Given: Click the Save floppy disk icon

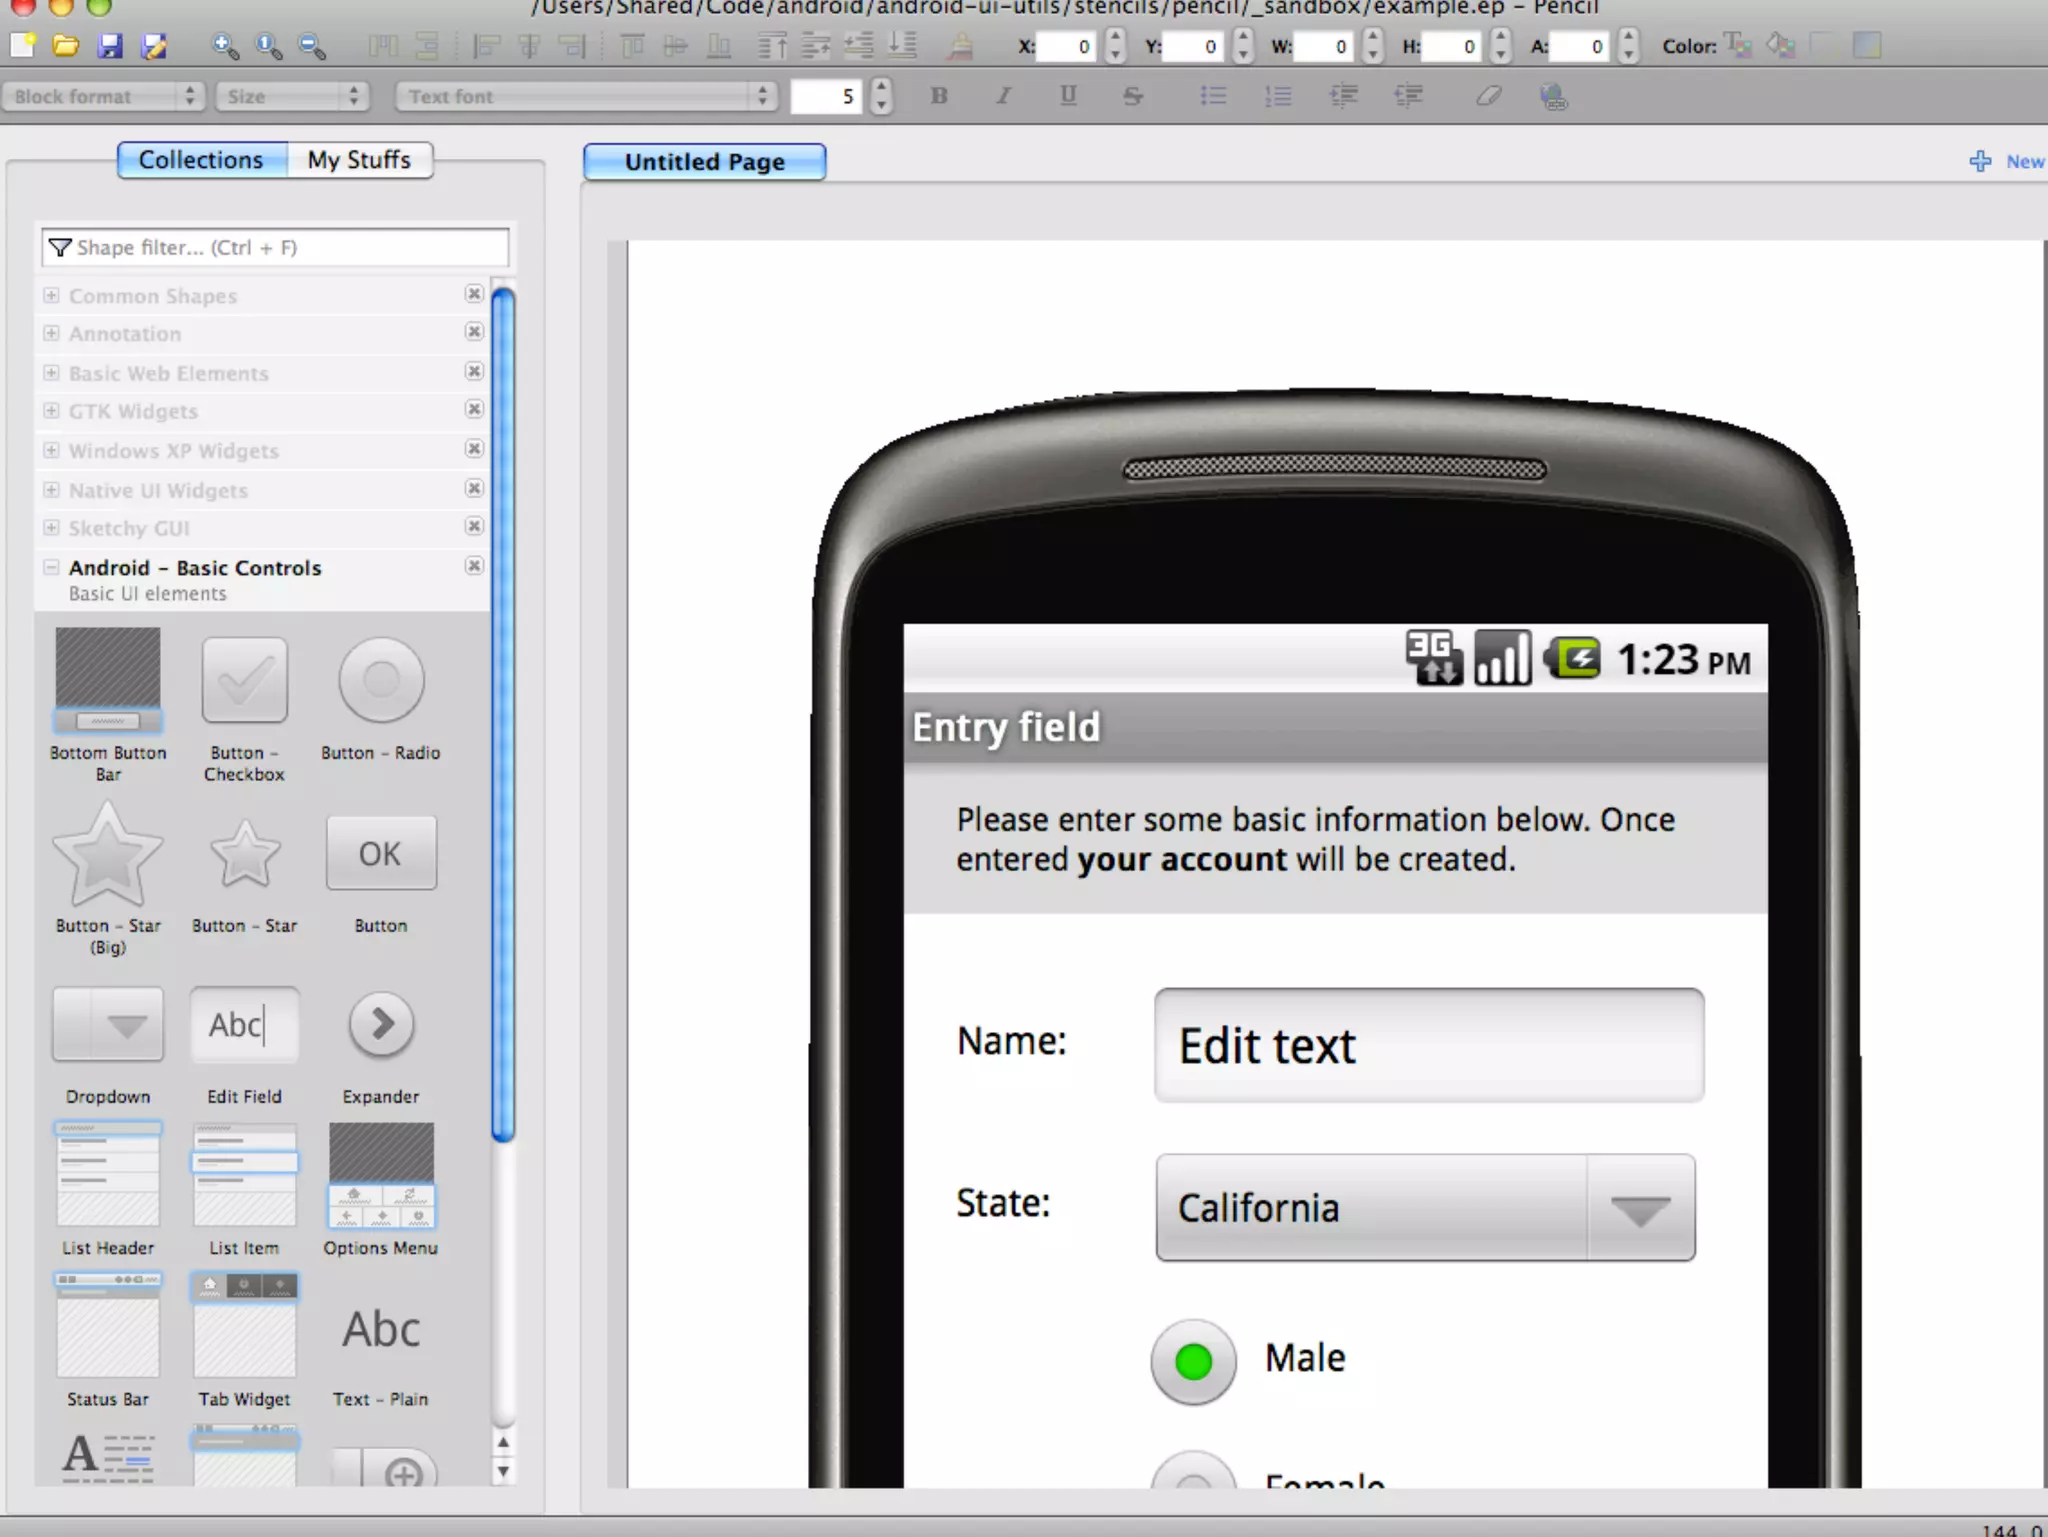Looking at the screenshot, I should pyautogui.click(x=110, y=45).
